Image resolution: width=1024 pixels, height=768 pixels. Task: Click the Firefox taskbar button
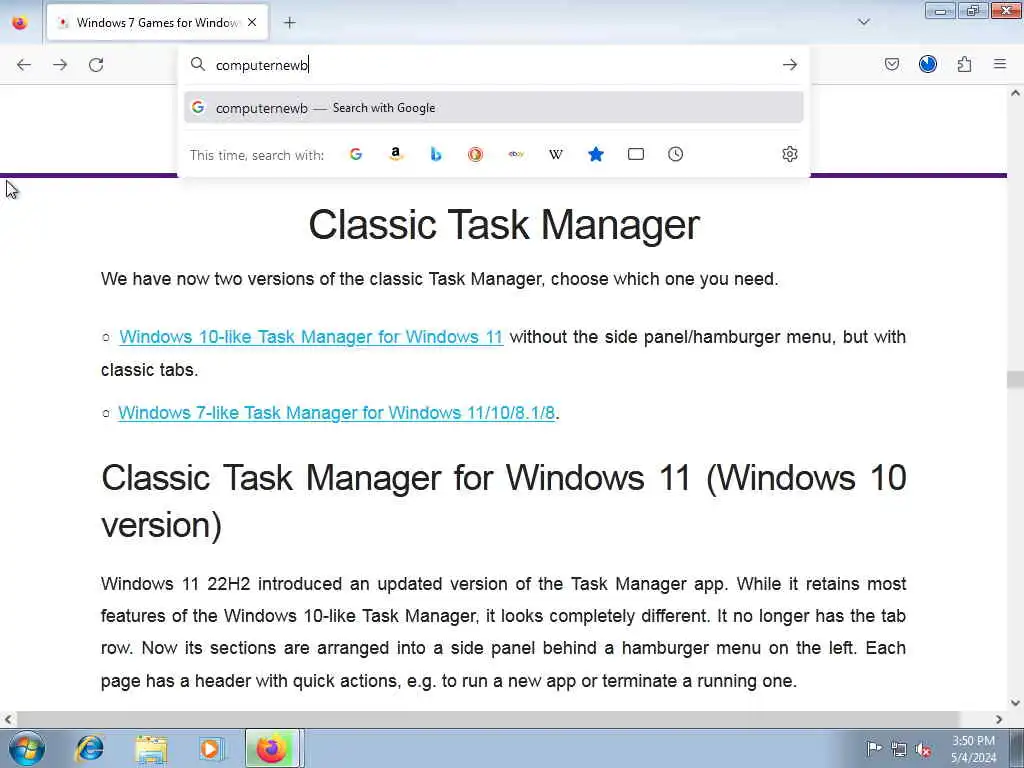click(x=272, y=748)
